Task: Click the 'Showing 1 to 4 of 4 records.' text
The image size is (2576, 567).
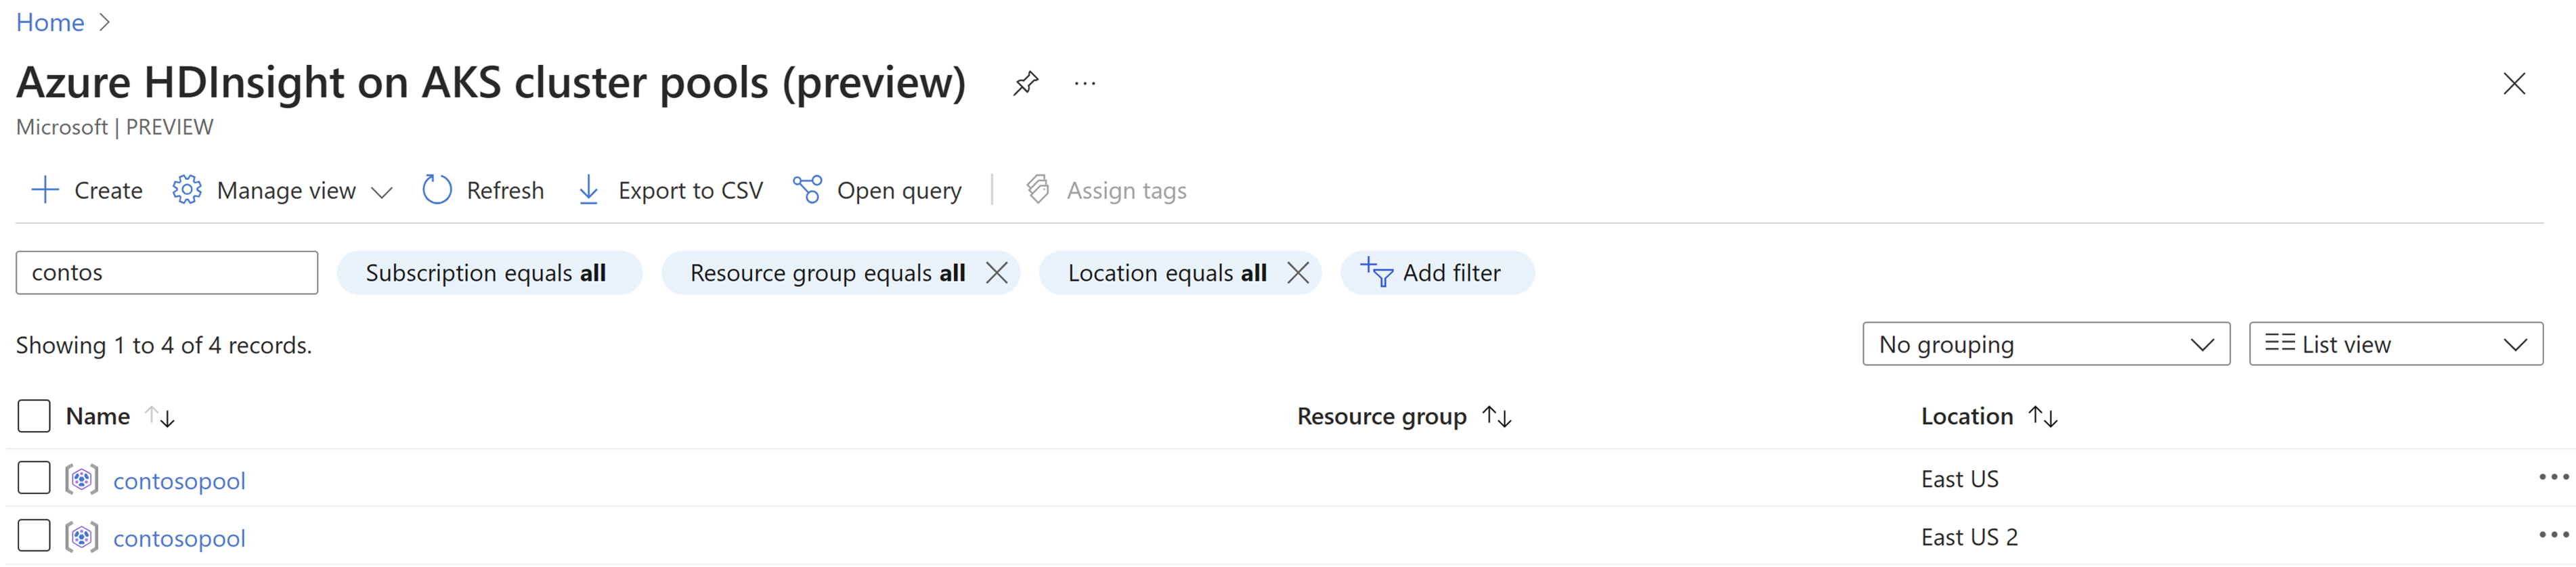Action: (164, 345)
